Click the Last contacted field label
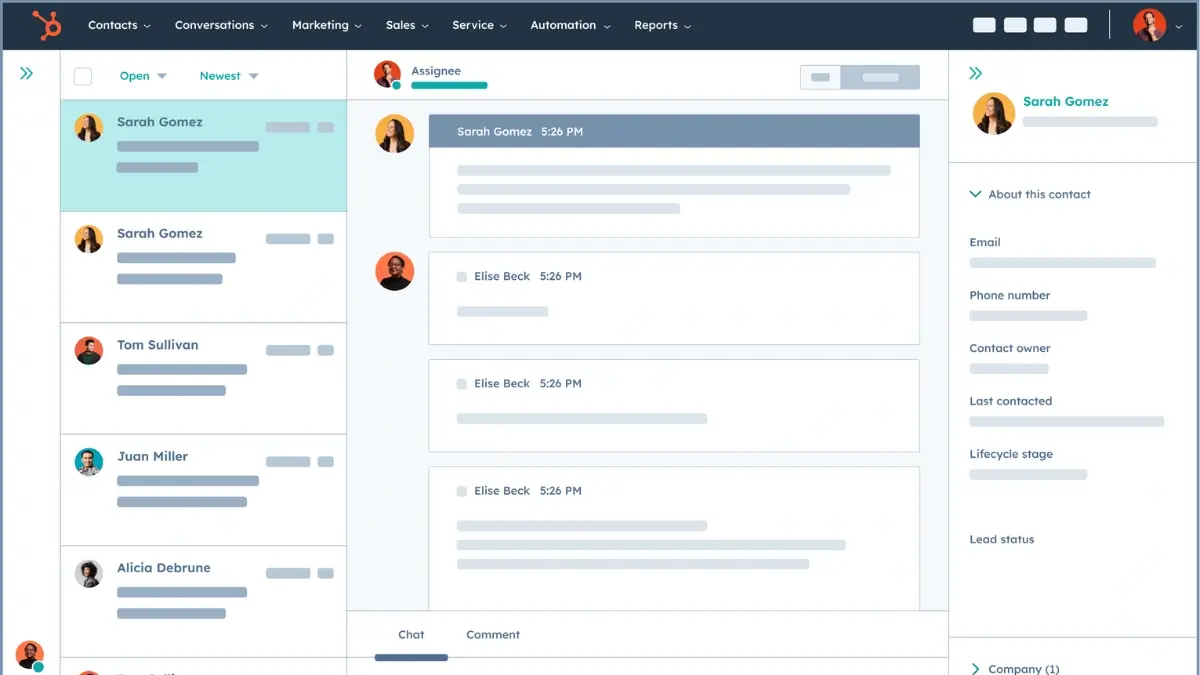 (x=1011, y=401)
